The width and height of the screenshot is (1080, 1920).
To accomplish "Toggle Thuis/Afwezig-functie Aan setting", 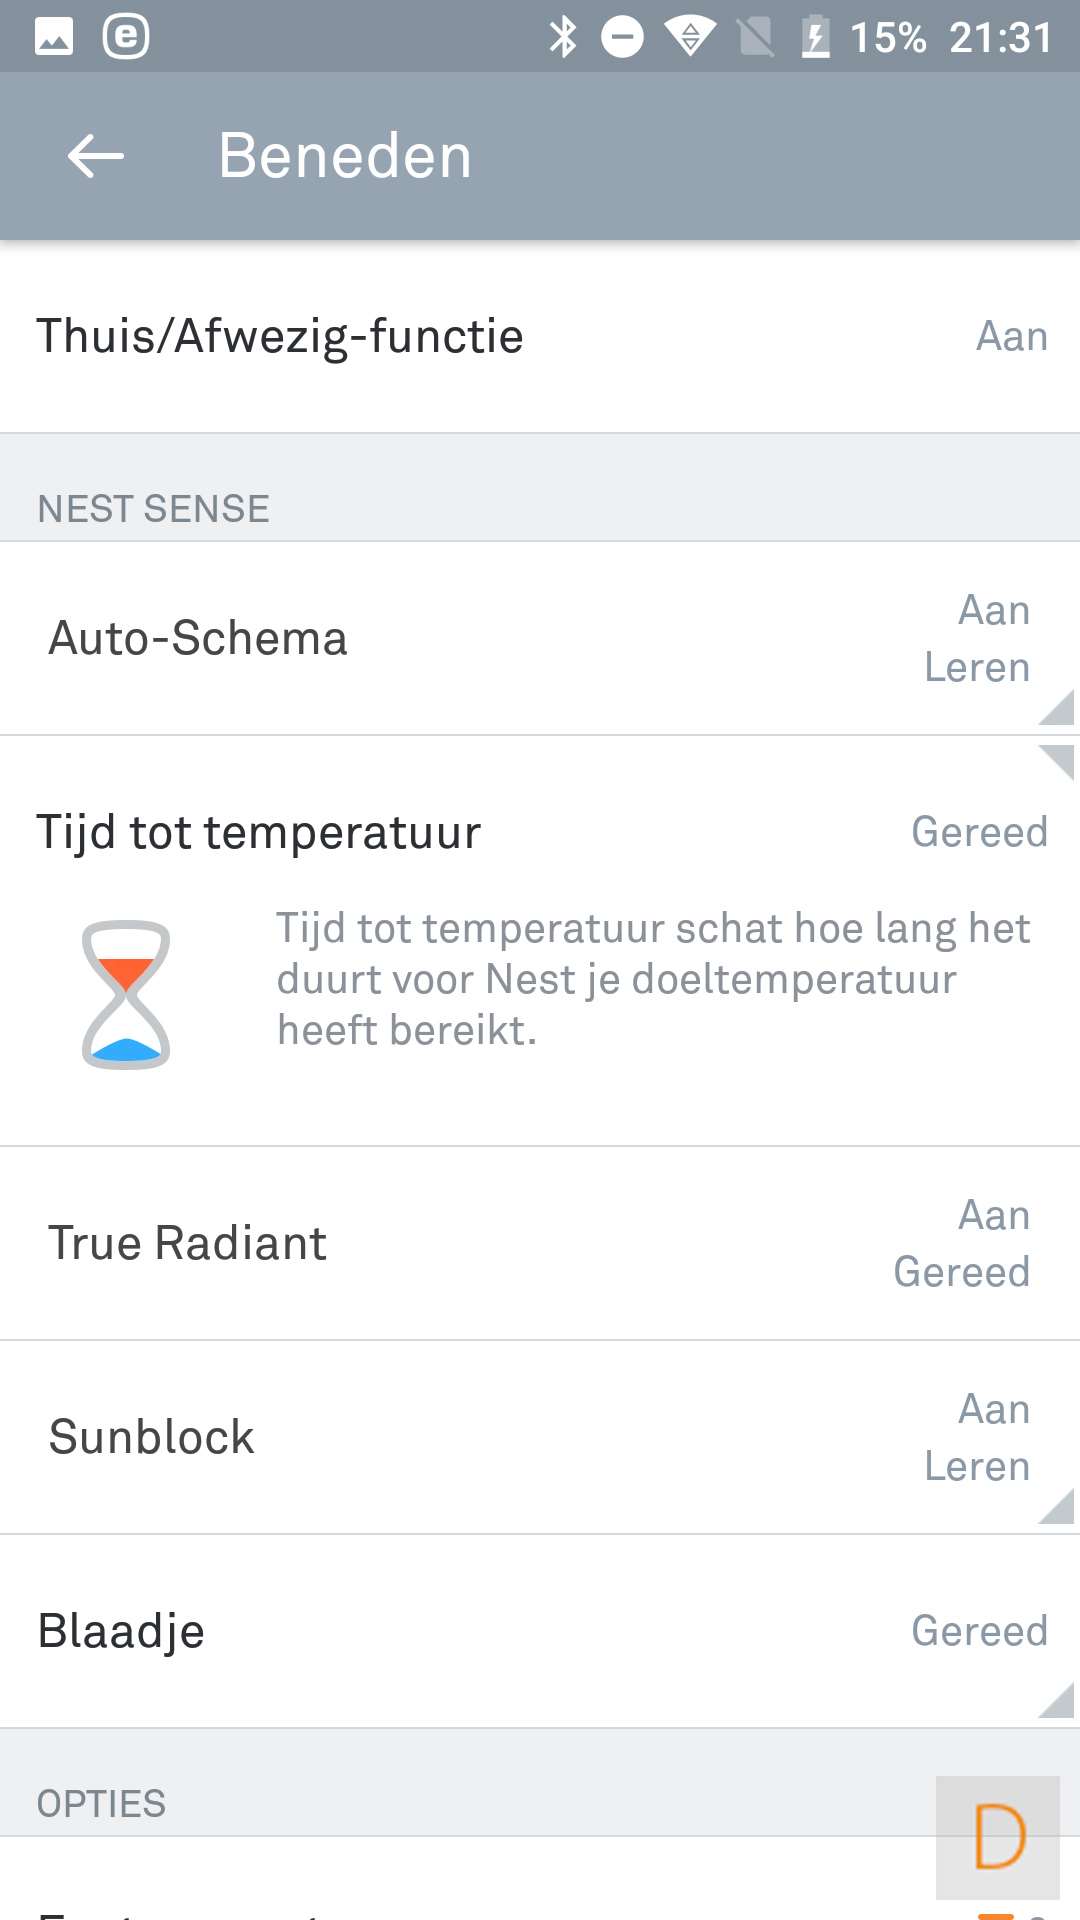I will pos(1011,337).
